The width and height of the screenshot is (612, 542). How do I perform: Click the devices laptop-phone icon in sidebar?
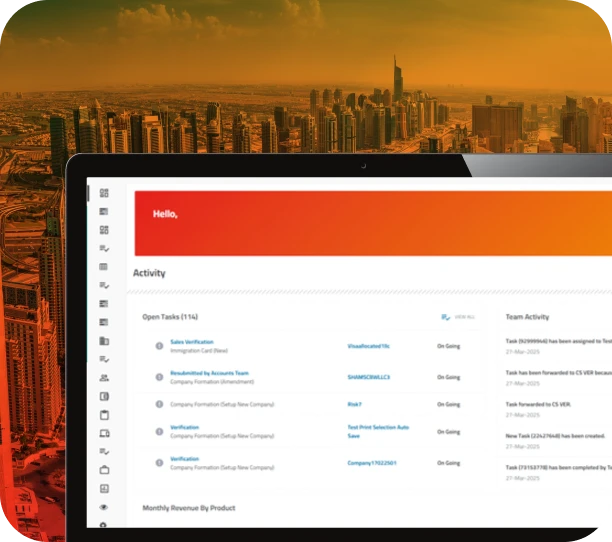point(104,433)
